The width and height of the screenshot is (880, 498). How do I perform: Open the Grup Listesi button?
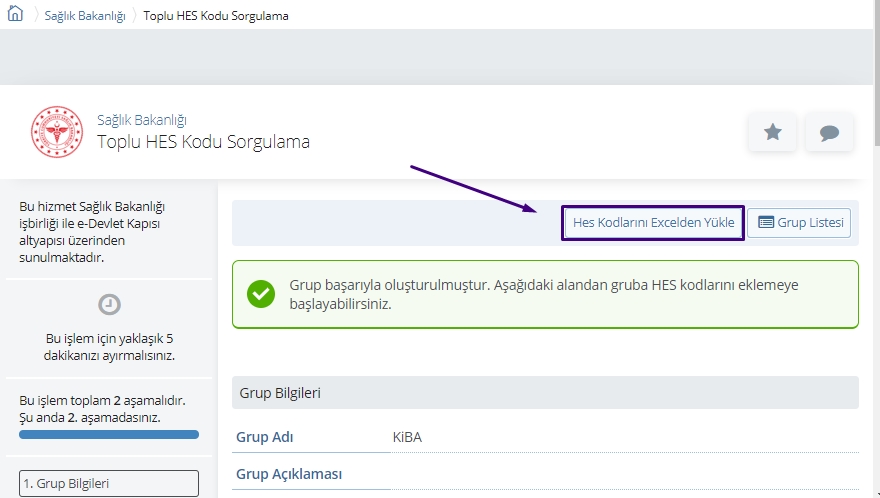(800, 223)
